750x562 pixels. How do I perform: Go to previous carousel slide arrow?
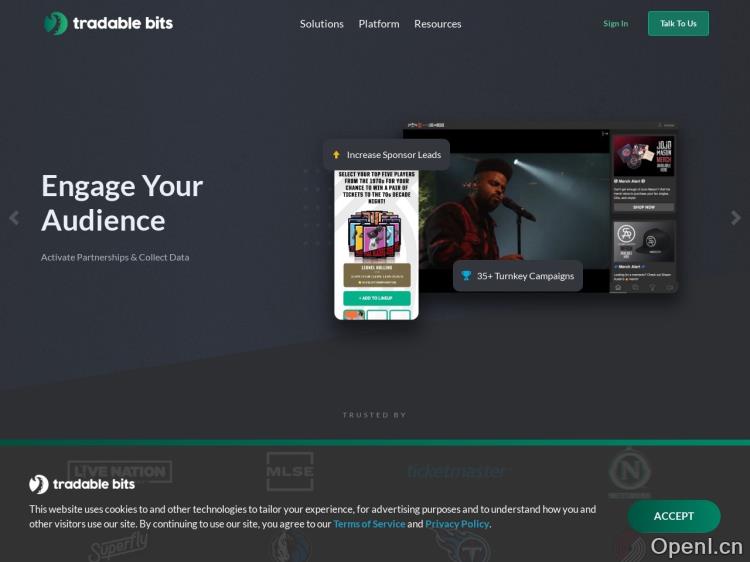tap(14, 218)
